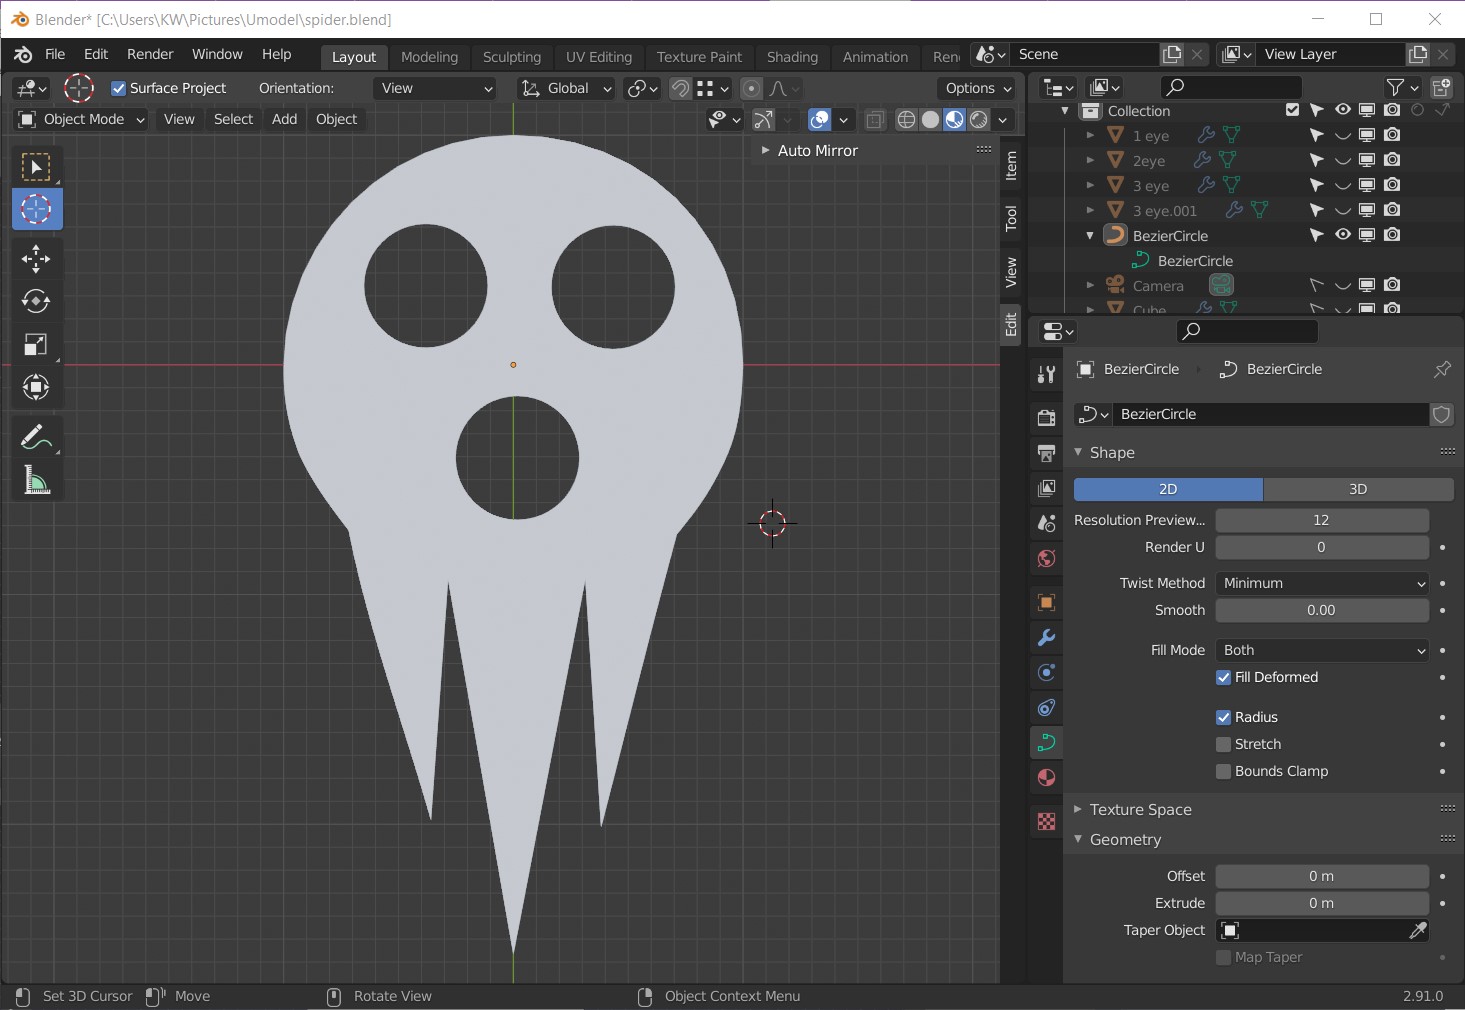Image resolution: width=1465 pixels, height=1010 pixels.
Task: Select the Scale tool
Action: click(36, 345)
